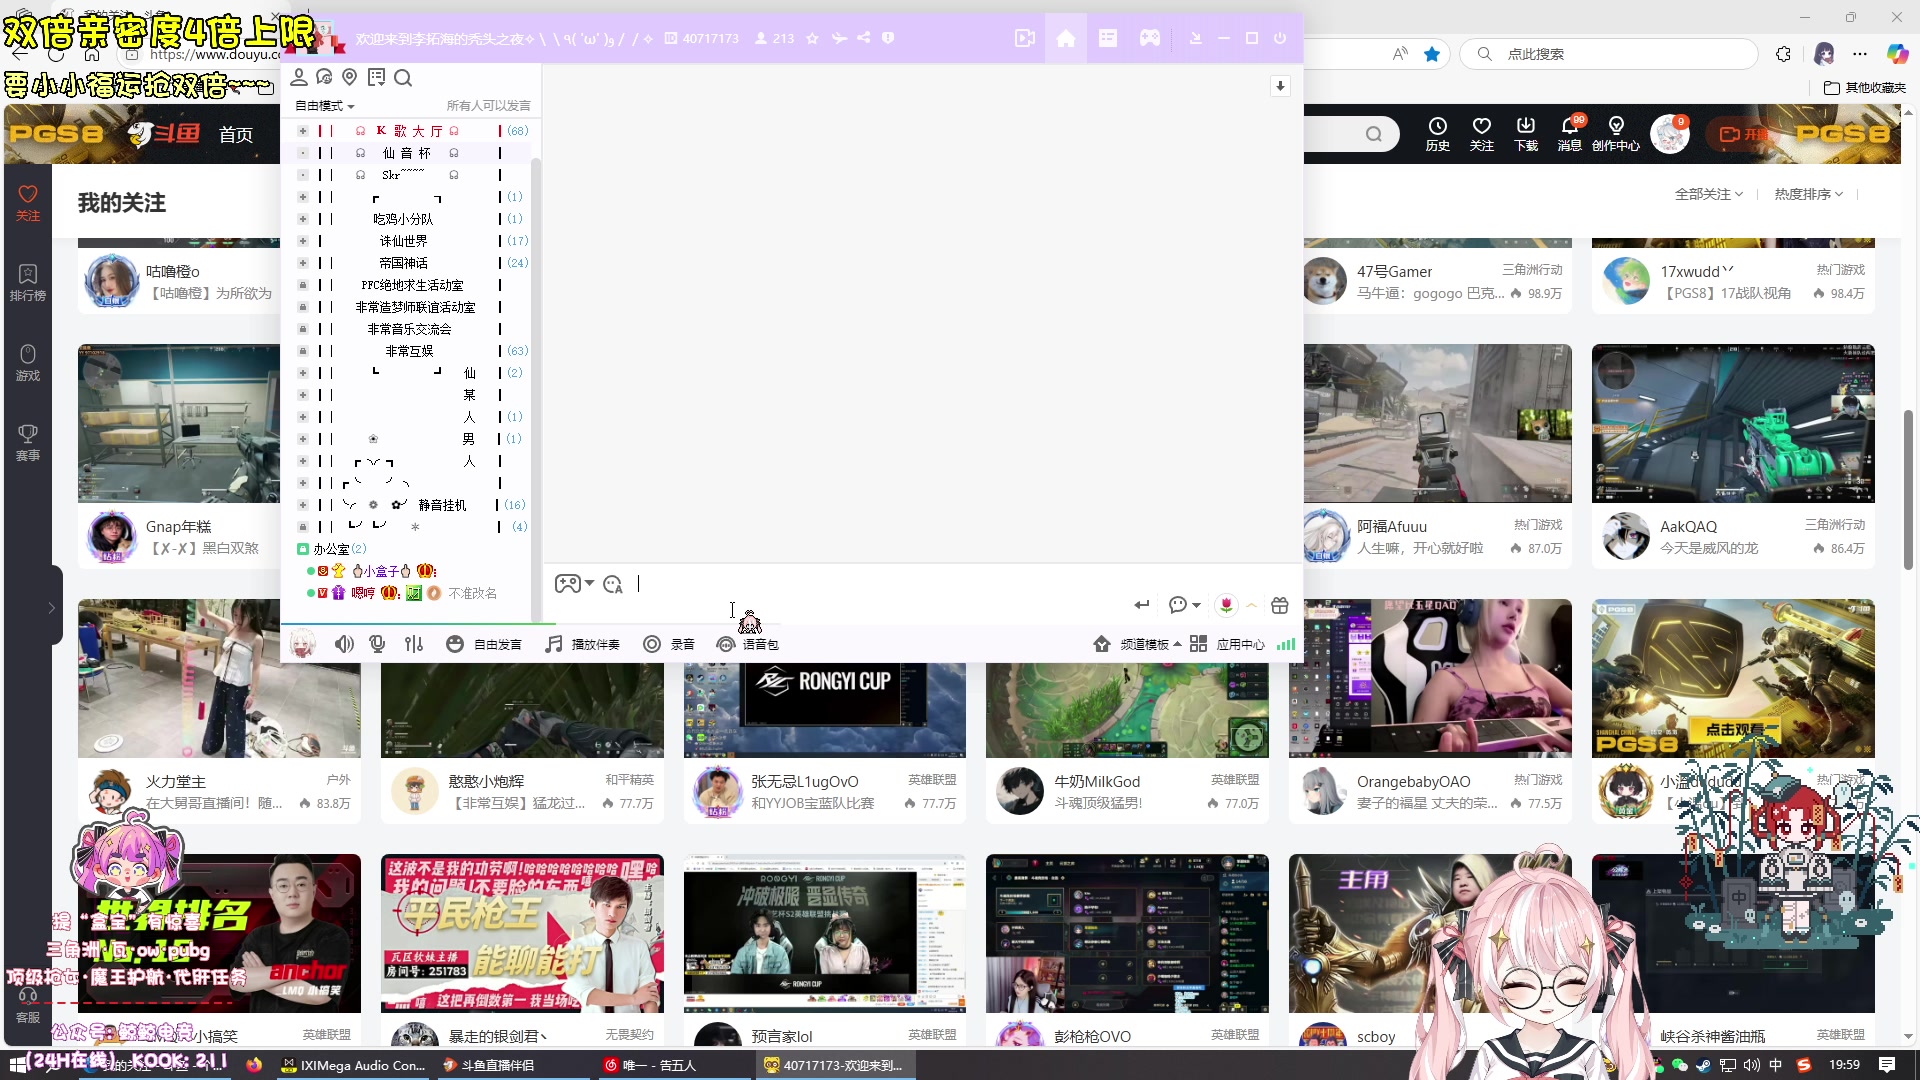1920x1080 pixels.
Task: Open the video camera tab in YY header
Action: 1024,38
